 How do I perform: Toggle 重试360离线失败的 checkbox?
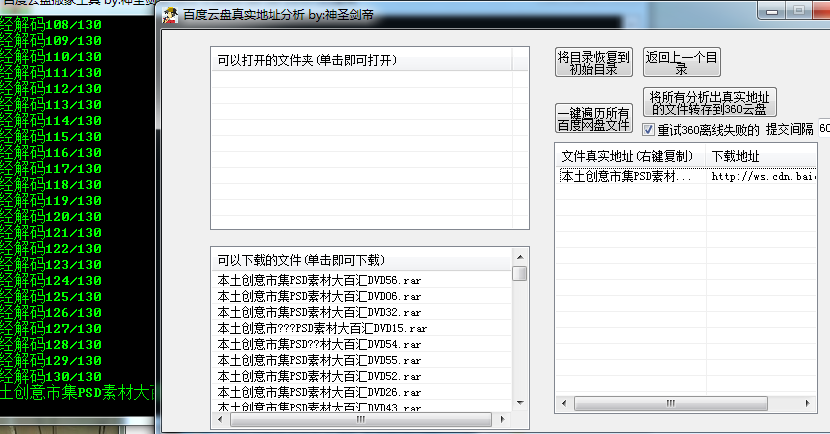tap(648, 130)
